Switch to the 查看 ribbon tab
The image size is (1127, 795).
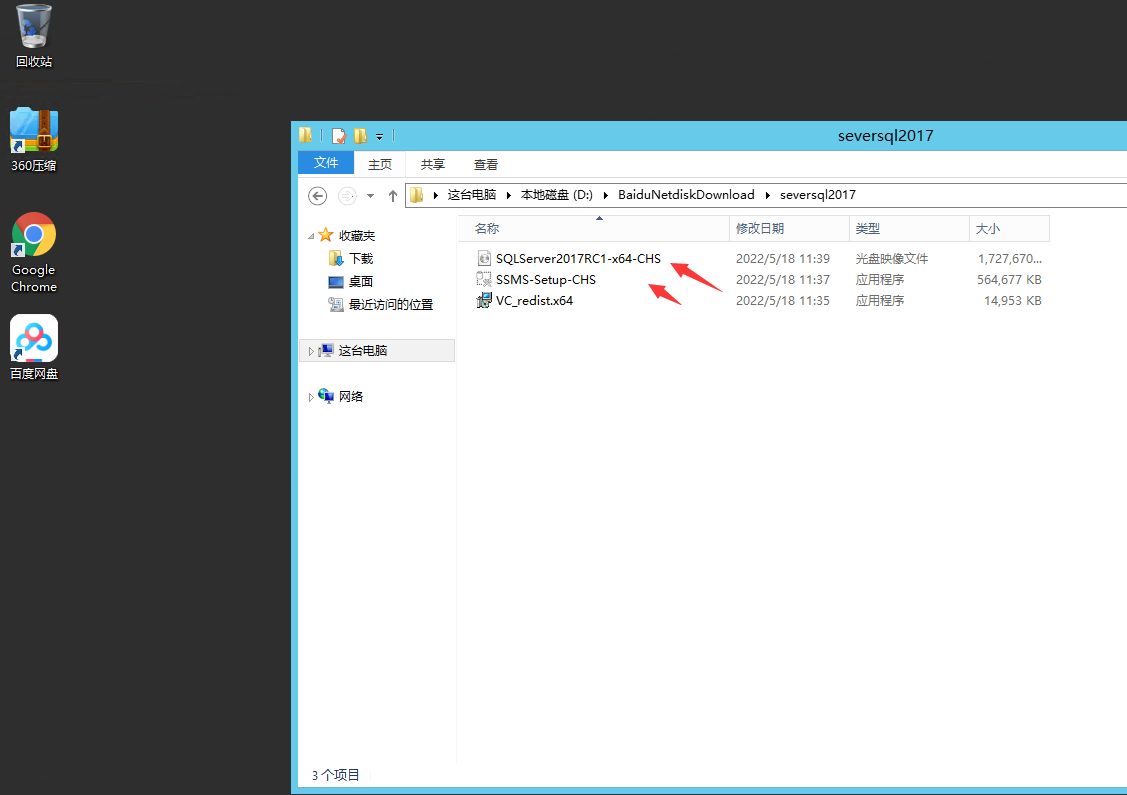[x=486, y=164]
